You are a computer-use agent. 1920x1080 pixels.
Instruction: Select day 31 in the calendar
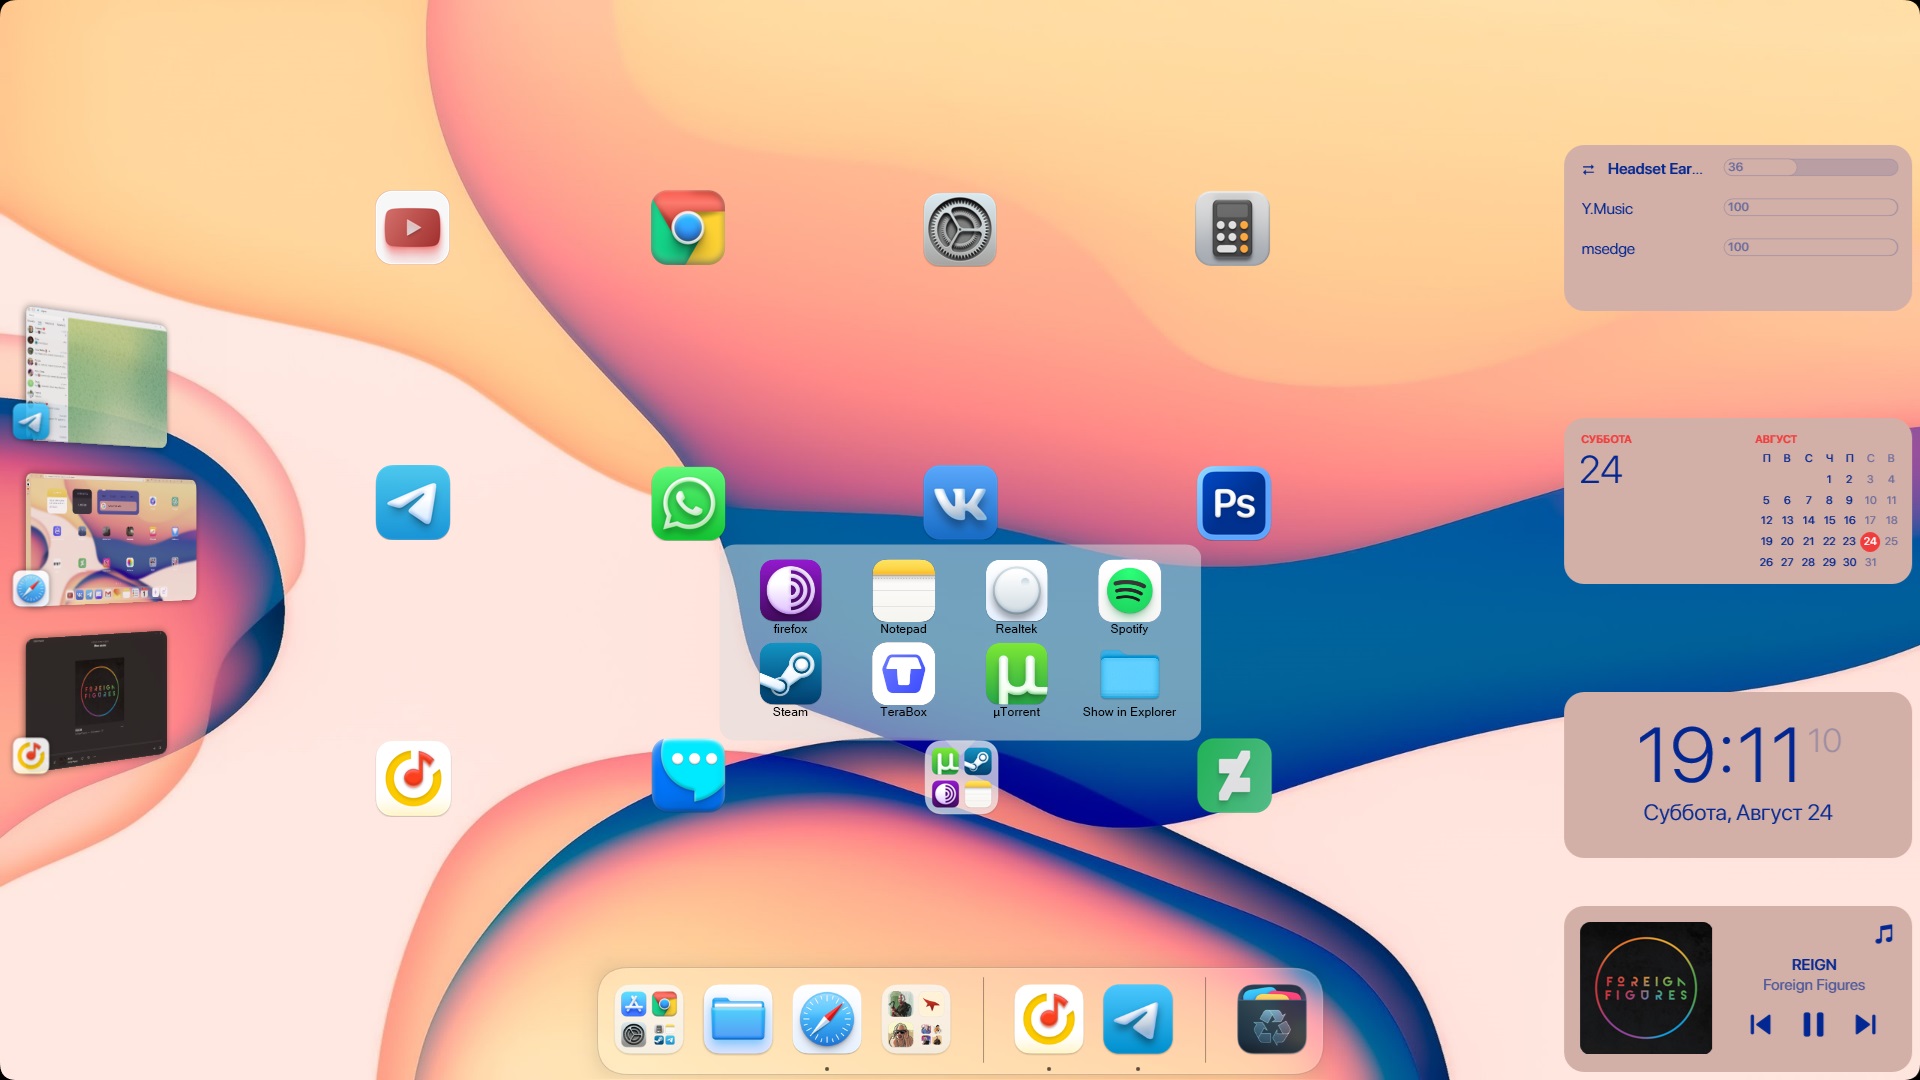pyautogui.click(x=1870, y=562)
